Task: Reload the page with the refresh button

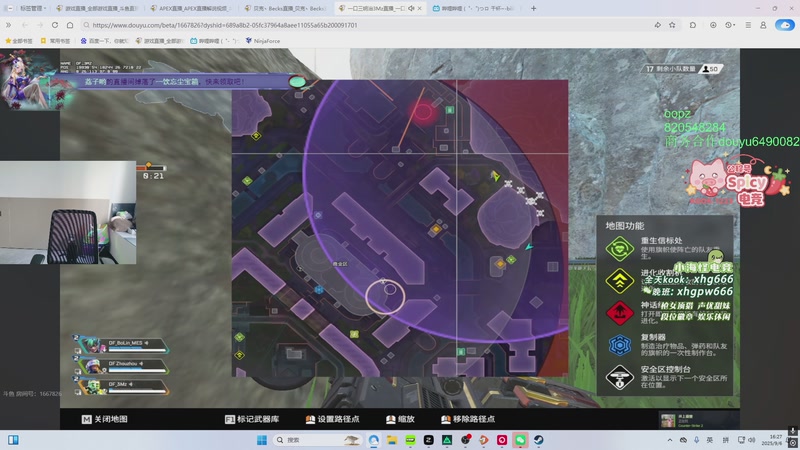Action: pyautogui.click(x=55, y=25)
